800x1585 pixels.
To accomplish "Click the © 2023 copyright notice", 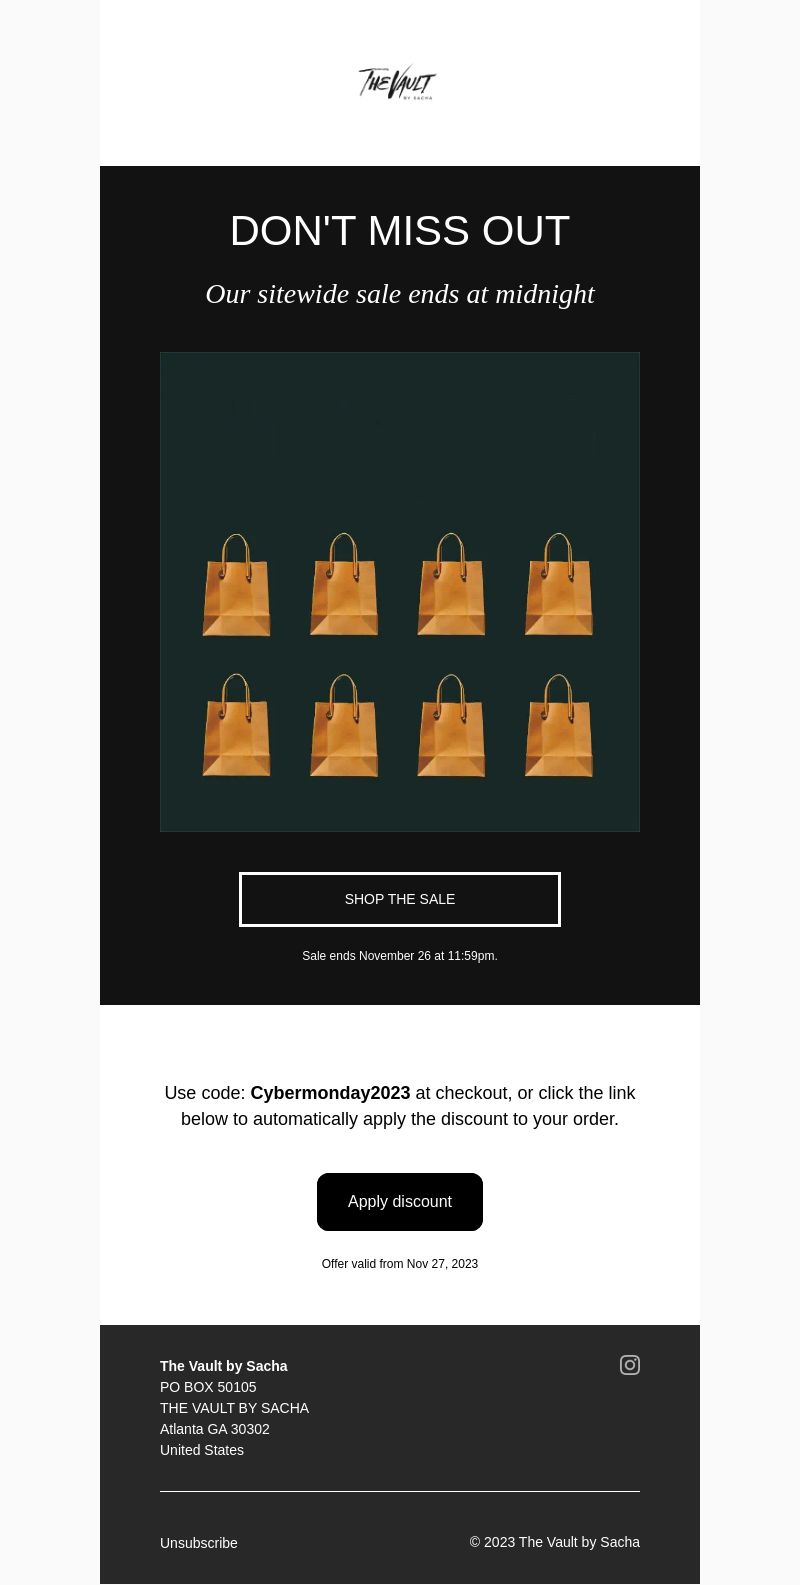I will pos(555,1542).
